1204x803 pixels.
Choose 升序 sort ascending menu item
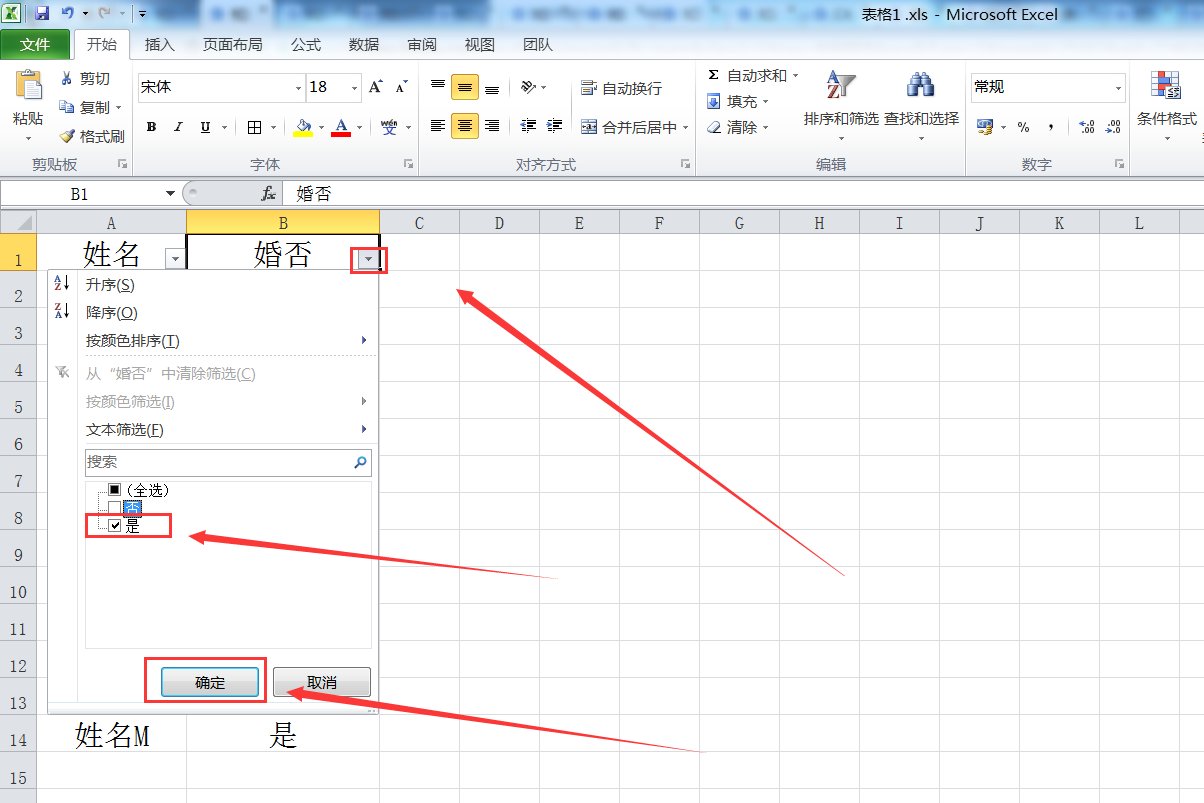coord(110,285)
